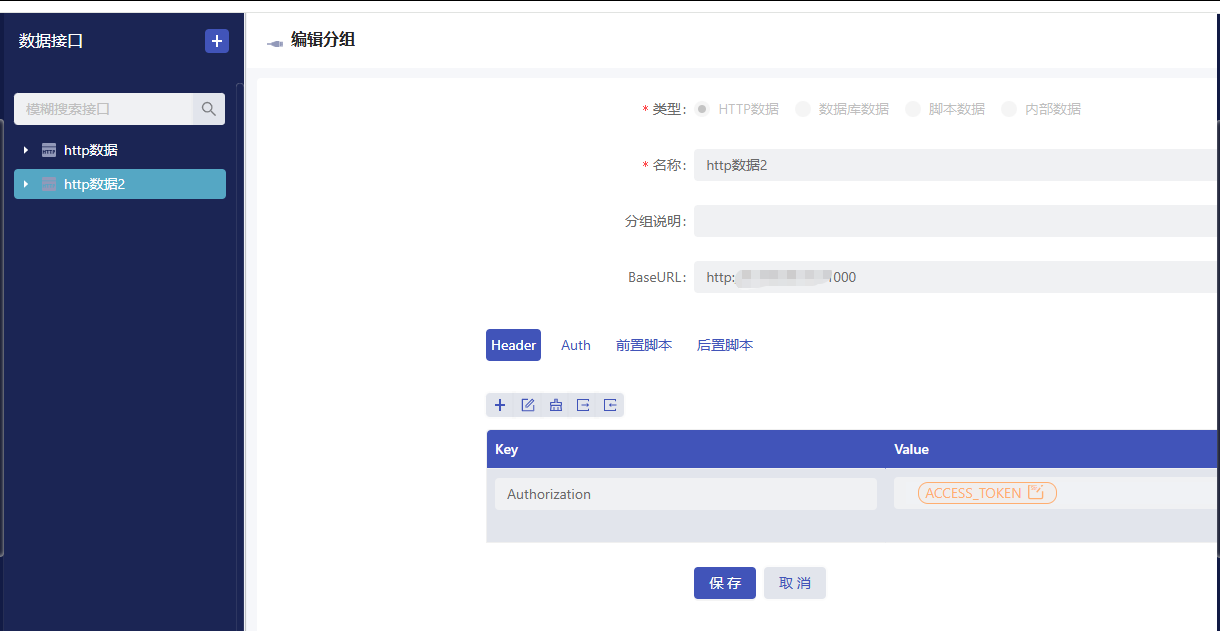Click the 取消 cancel button

coord(794,583)
